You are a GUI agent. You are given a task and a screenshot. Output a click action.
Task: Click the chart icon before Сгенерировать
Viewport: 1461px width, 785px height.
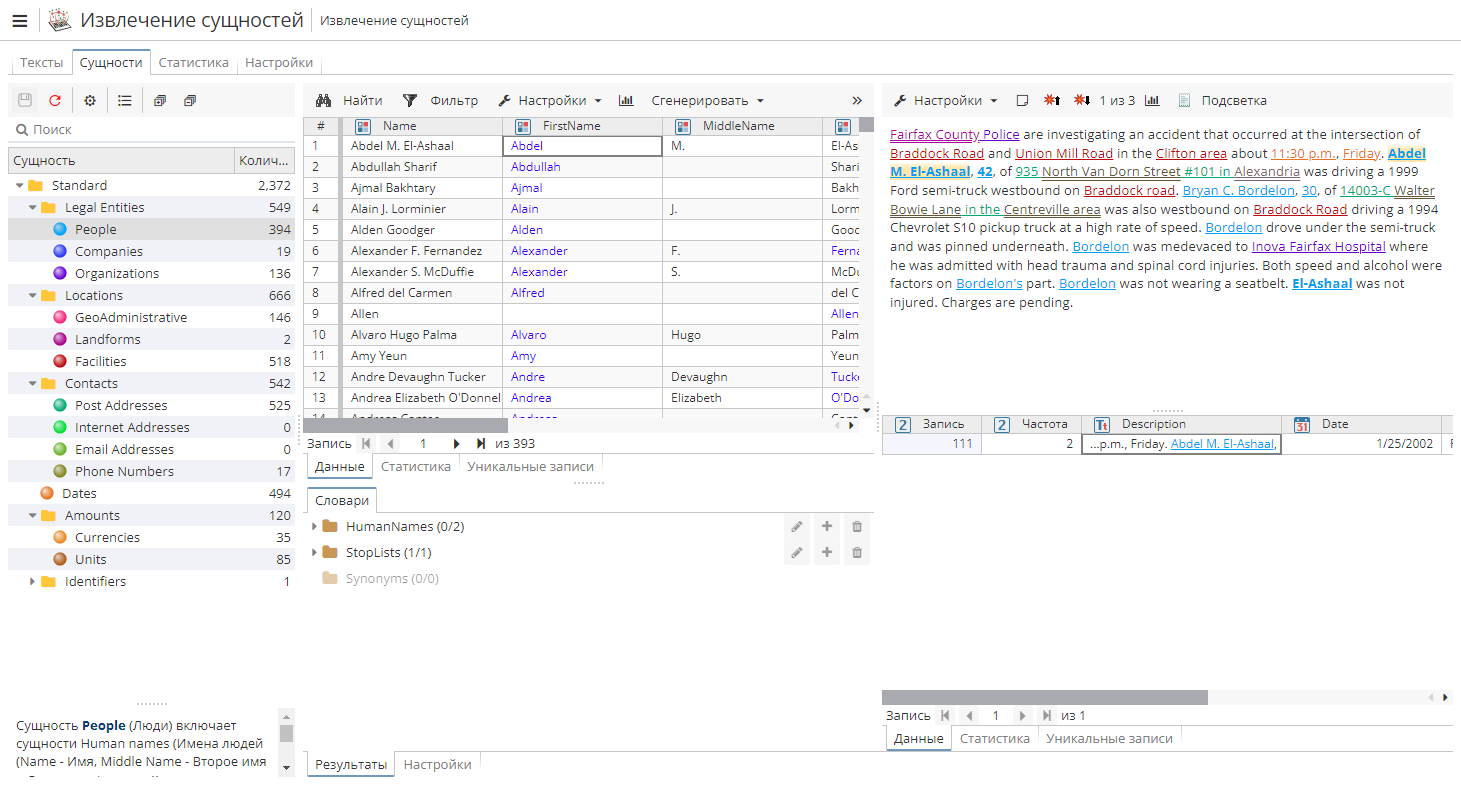point(626,101)
